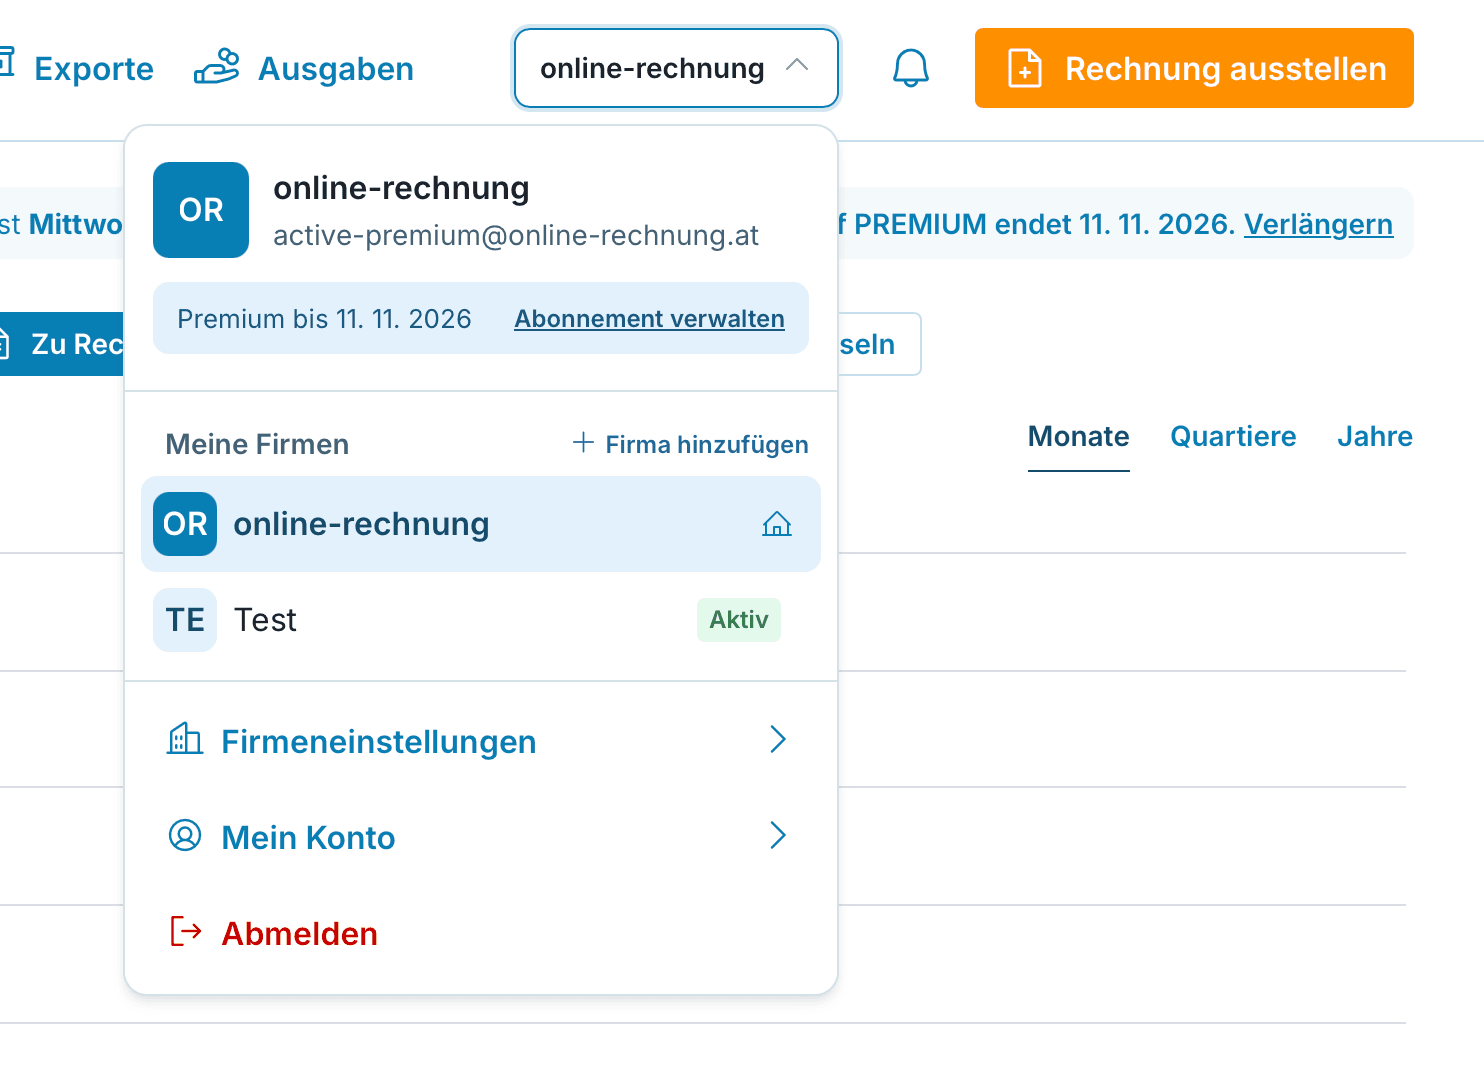Screen dimensions: 1484x1088
Task: Click the Rechnung ausstellen button
Action: click(x=1194, y=68)
